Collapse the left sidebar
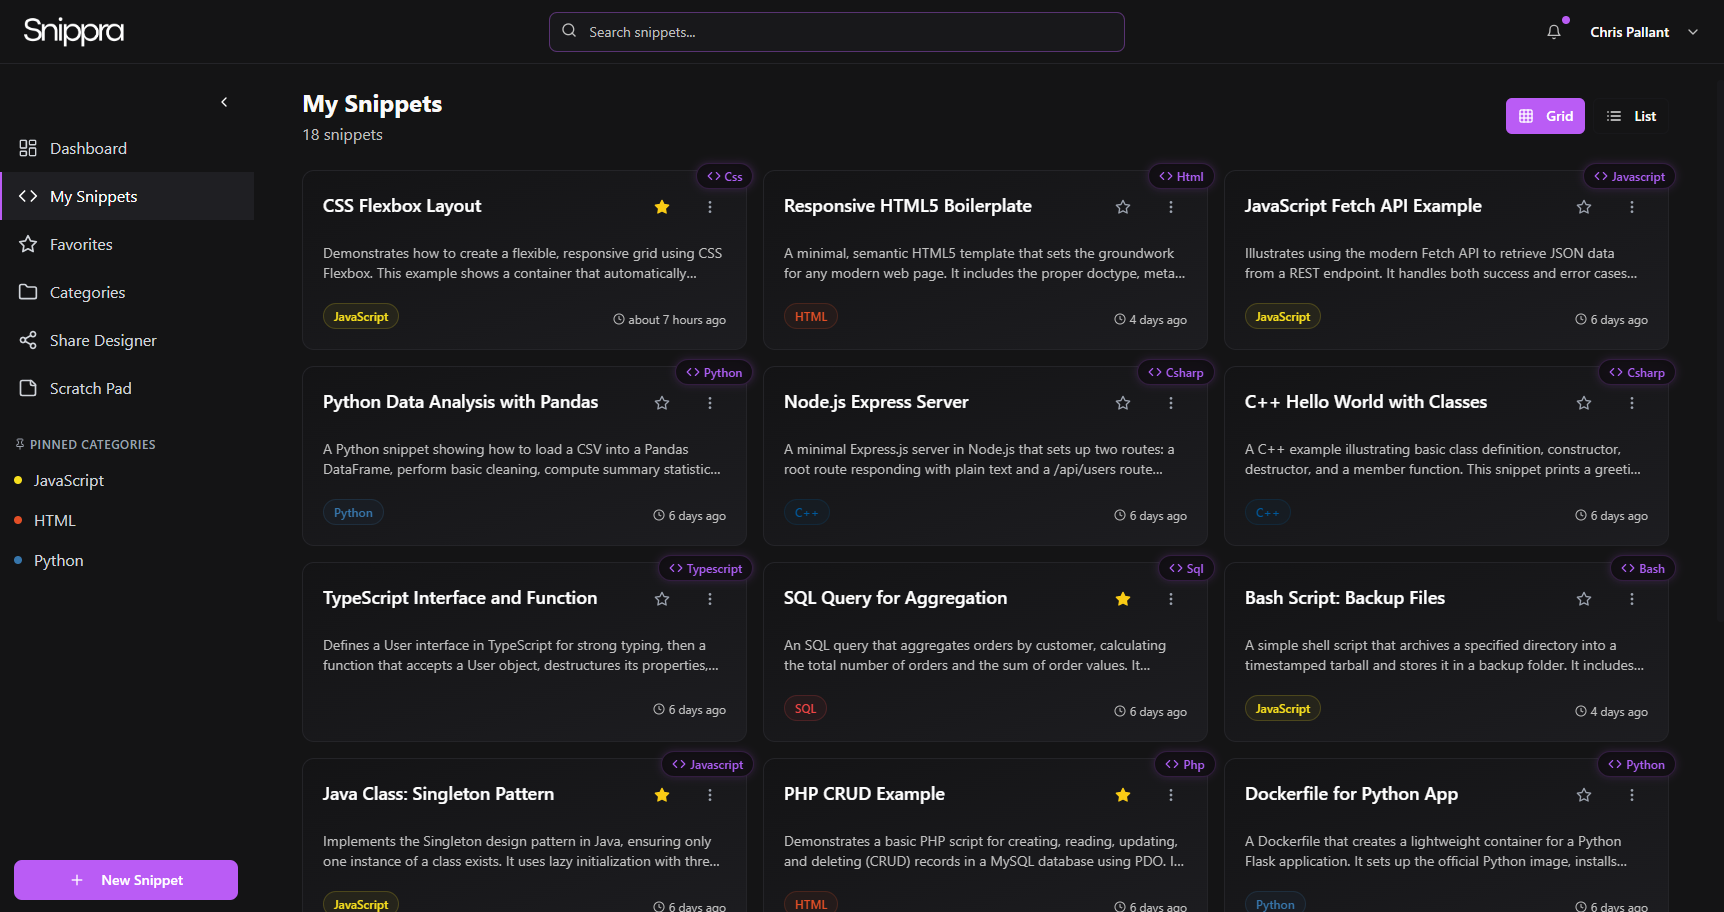 pyautogui.click(x=224, y=102)
